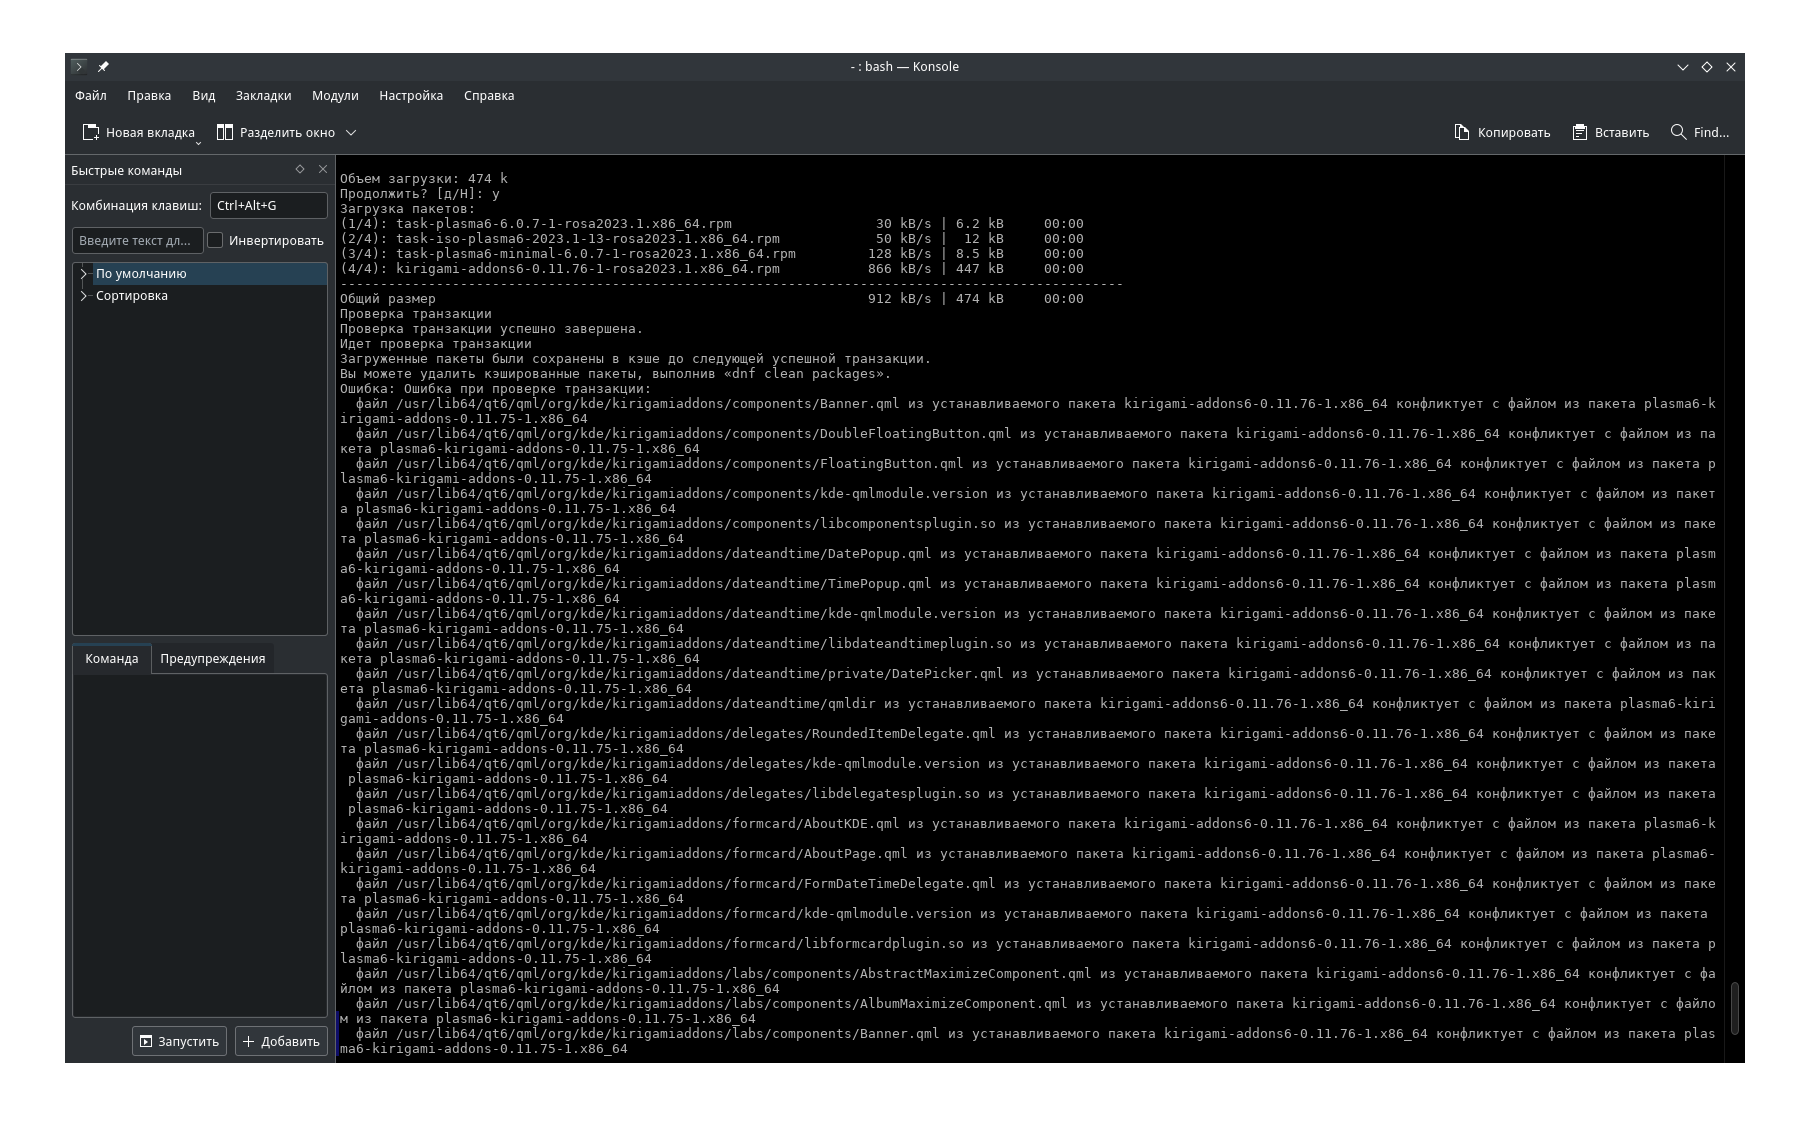Screen dimensions: 1810x1140
Task: Click the 'Общий размер' total line
Action: point(712,299)
